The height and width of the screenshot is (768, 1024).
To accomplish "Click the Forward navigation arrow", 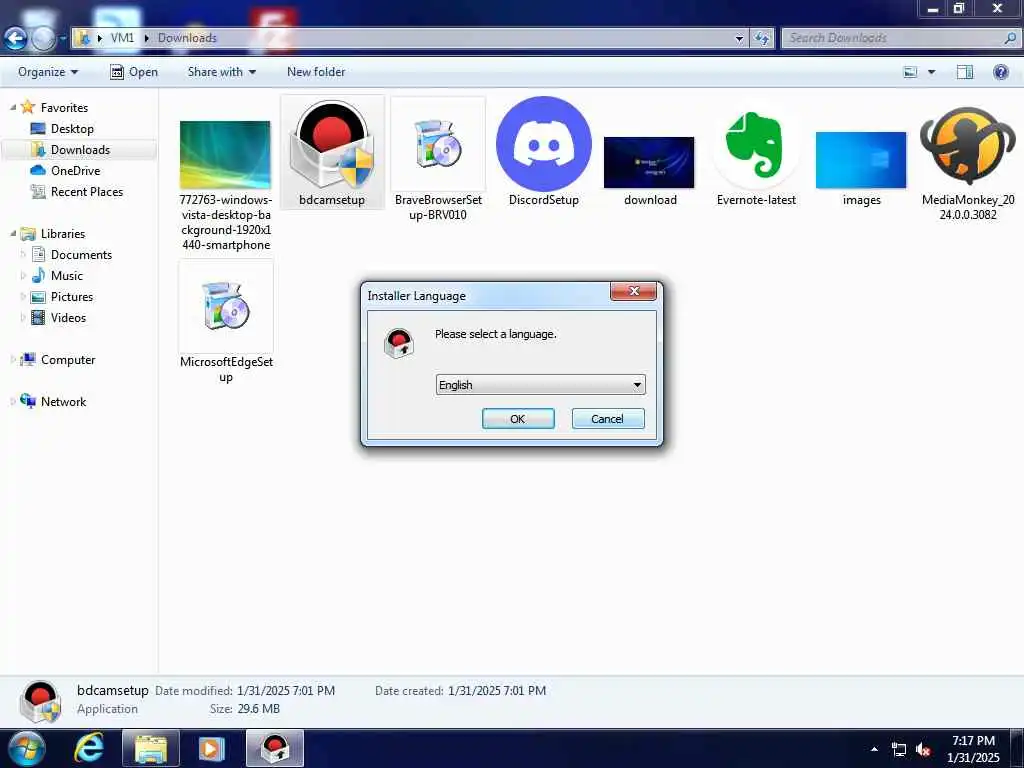I will pyautogui.click(x=43, y=39).
